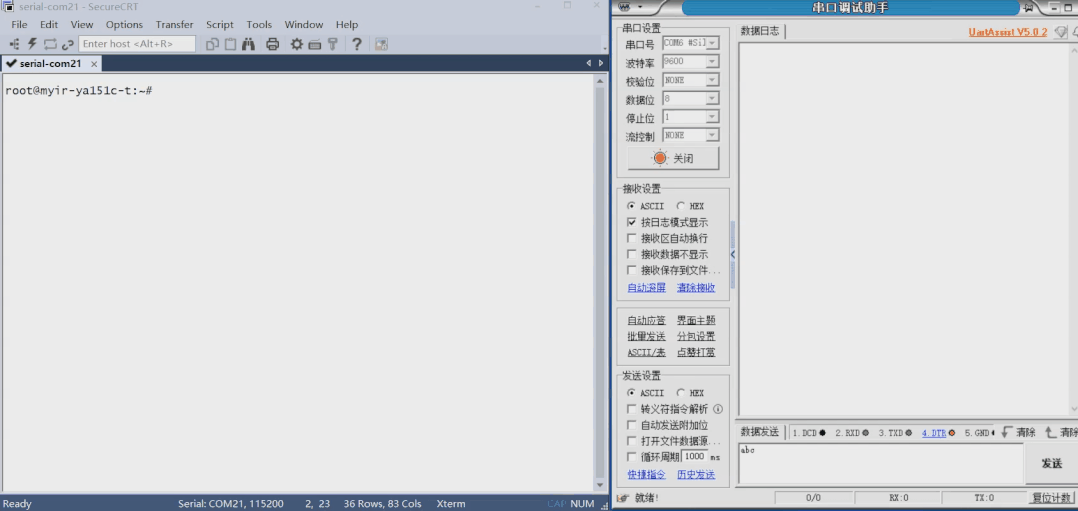Click the orange port status icon on 关闭 button
The height and width of the screenshot is (511, 1078).
[660, 158]
